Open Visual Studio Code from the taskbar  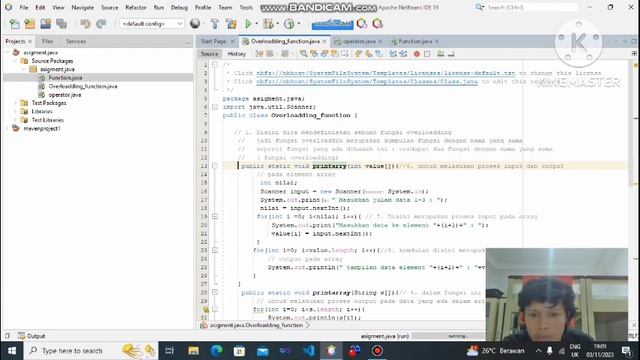point(309,351)
